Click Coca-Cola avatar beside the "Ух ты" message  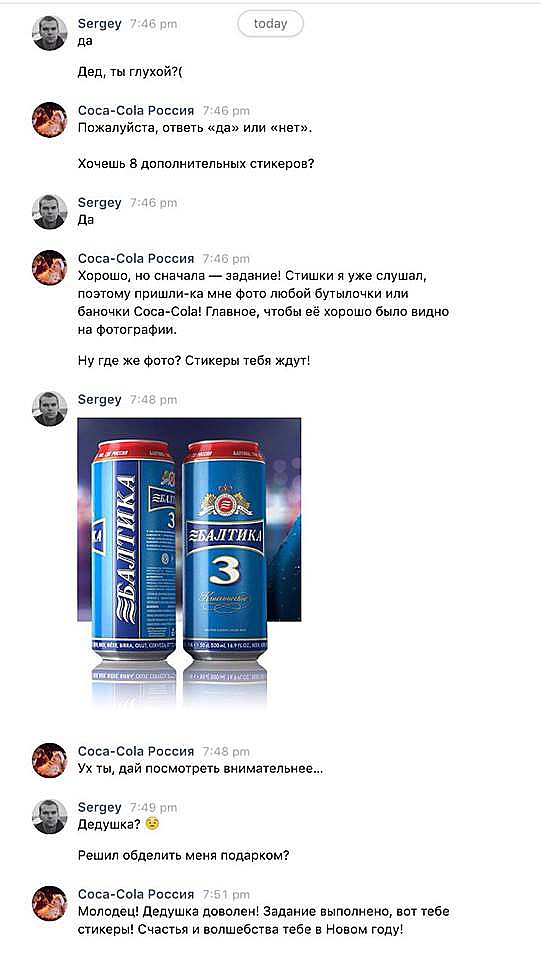(x=50, y=760)
